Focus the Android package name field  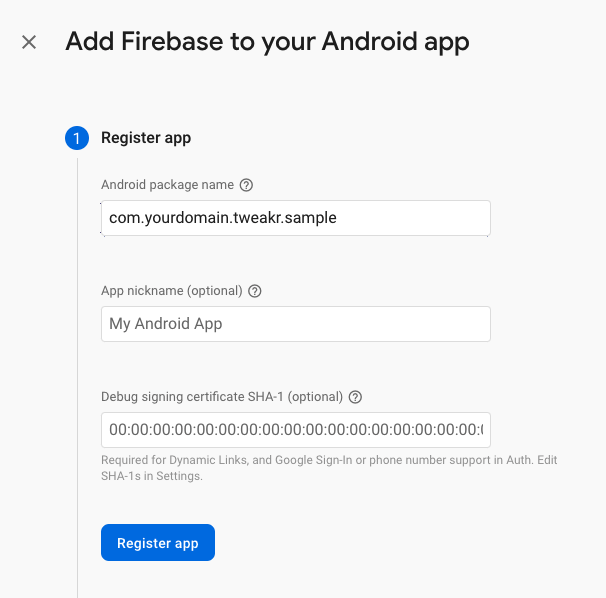pyautogui.click(x=295, y=218)
